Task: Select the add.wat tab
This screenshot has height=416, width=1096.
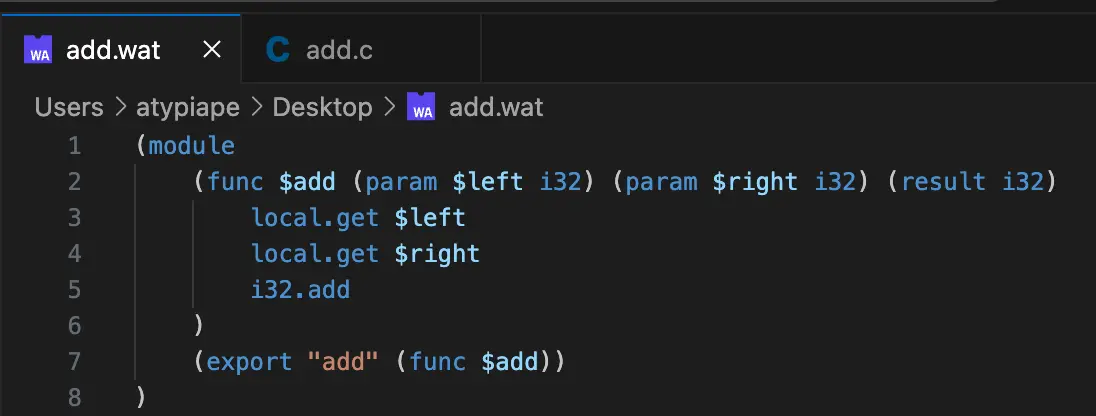Action: coord(120,49)
